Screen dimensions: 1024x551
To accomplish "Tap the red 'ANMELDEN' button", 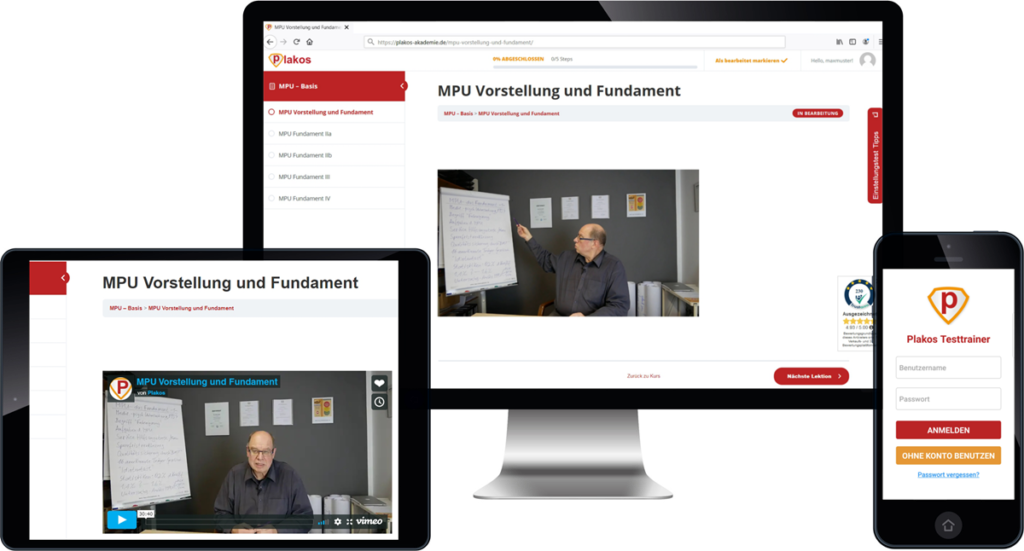I will [948, 430].
